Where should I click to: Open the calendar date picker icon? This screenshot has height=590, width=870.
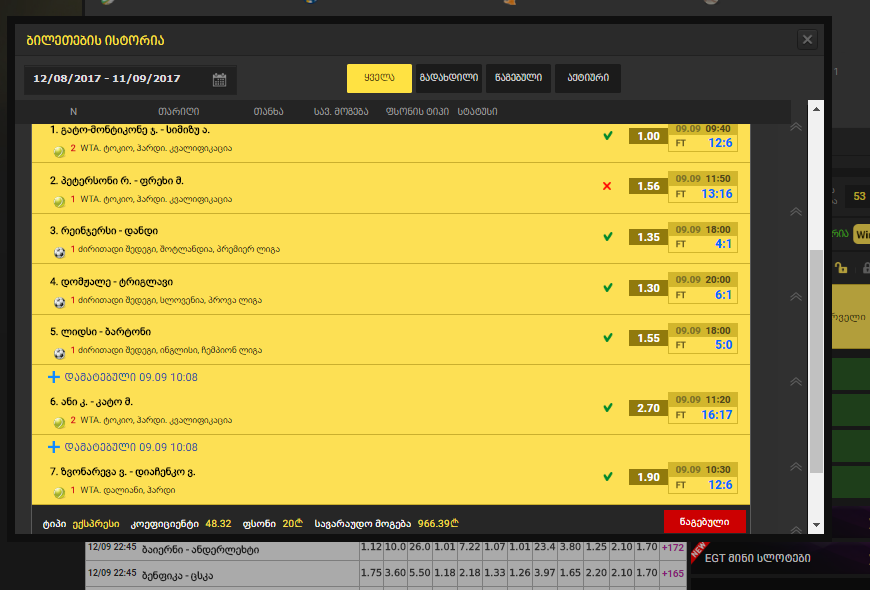[219, 79]
